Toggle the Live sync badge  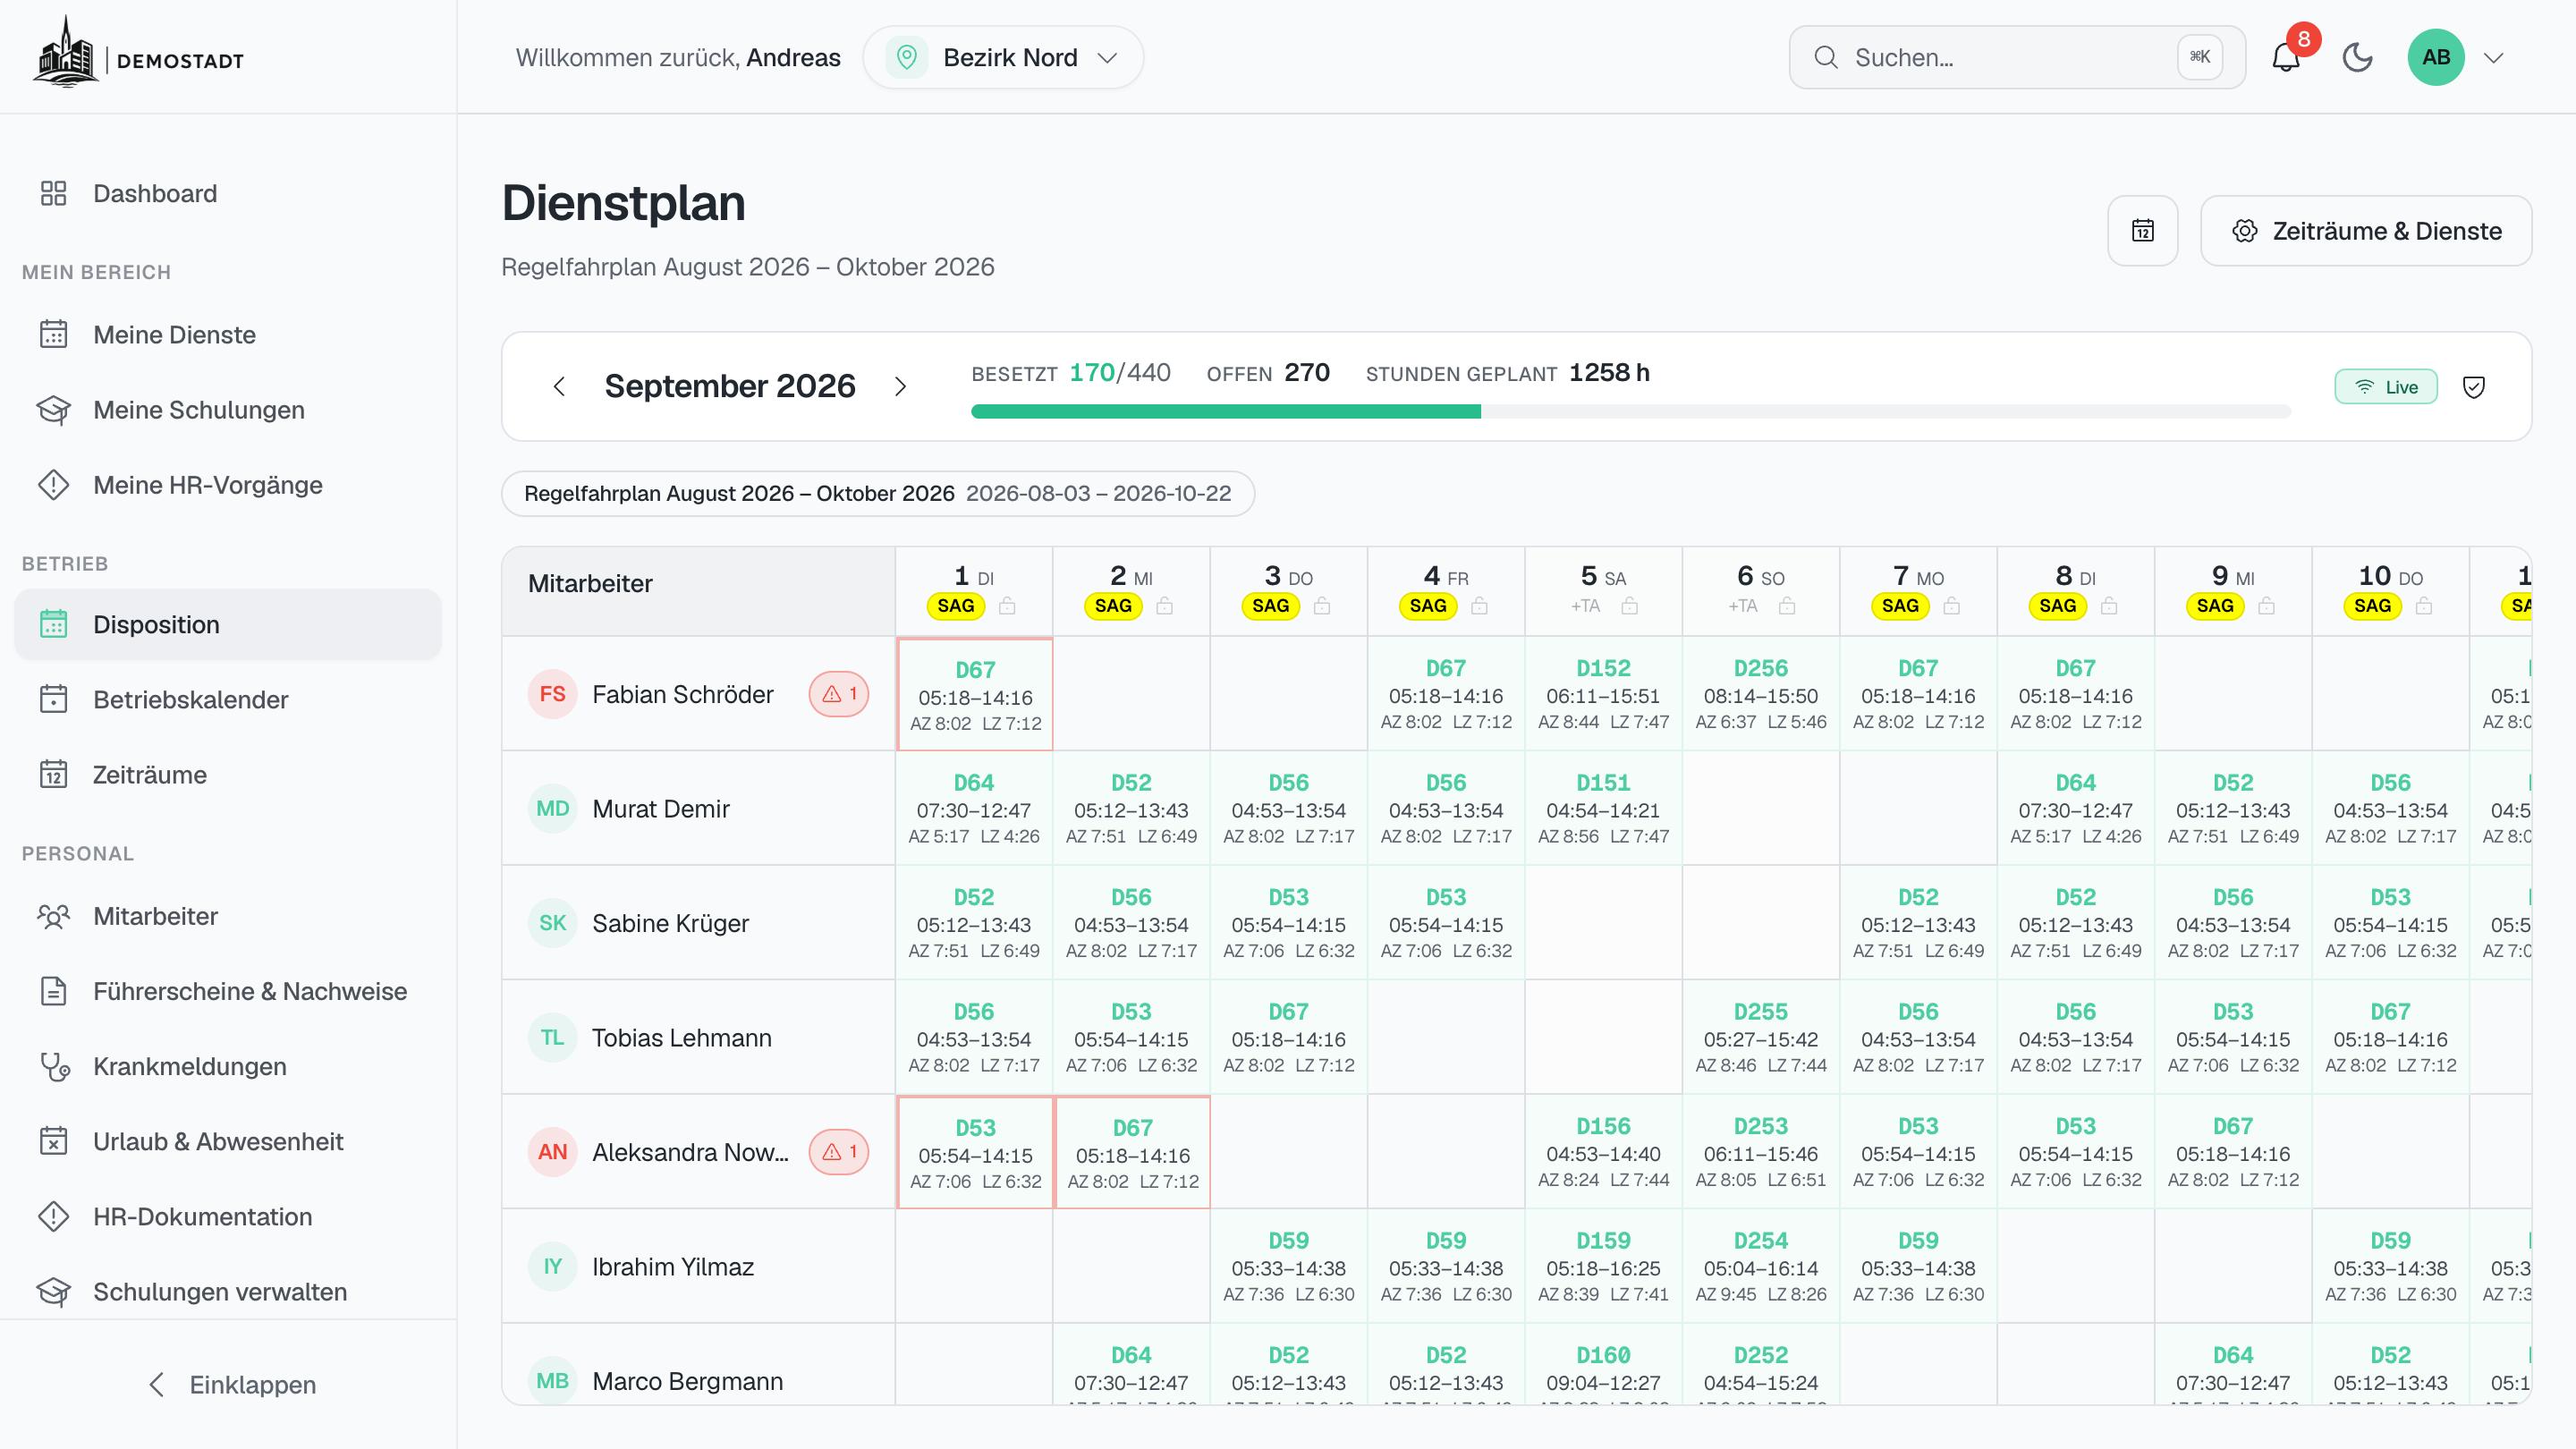click(2386, 387)
